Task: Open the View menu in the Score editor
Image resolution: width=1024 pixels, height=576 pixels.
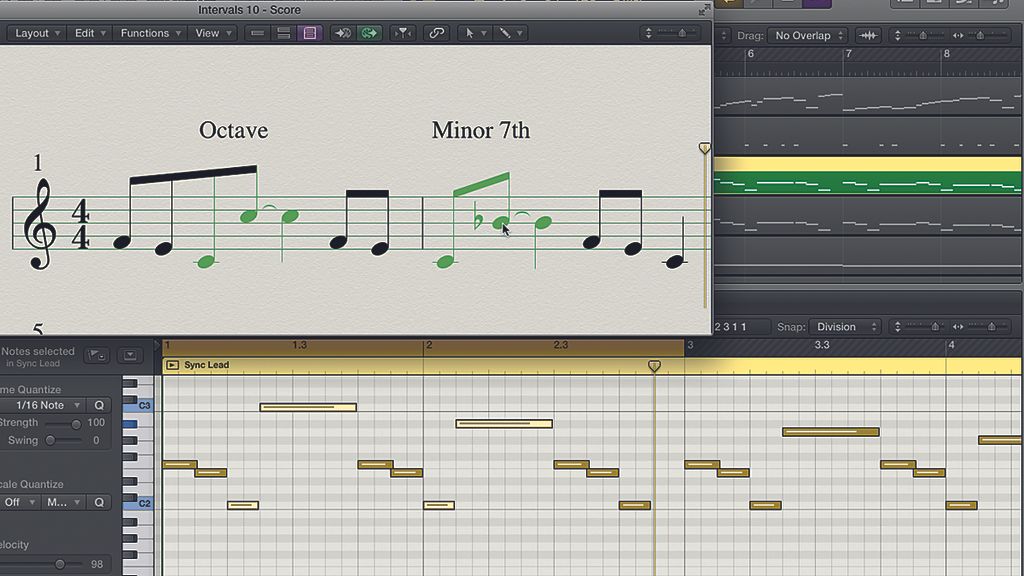Action: coord(210,33)
